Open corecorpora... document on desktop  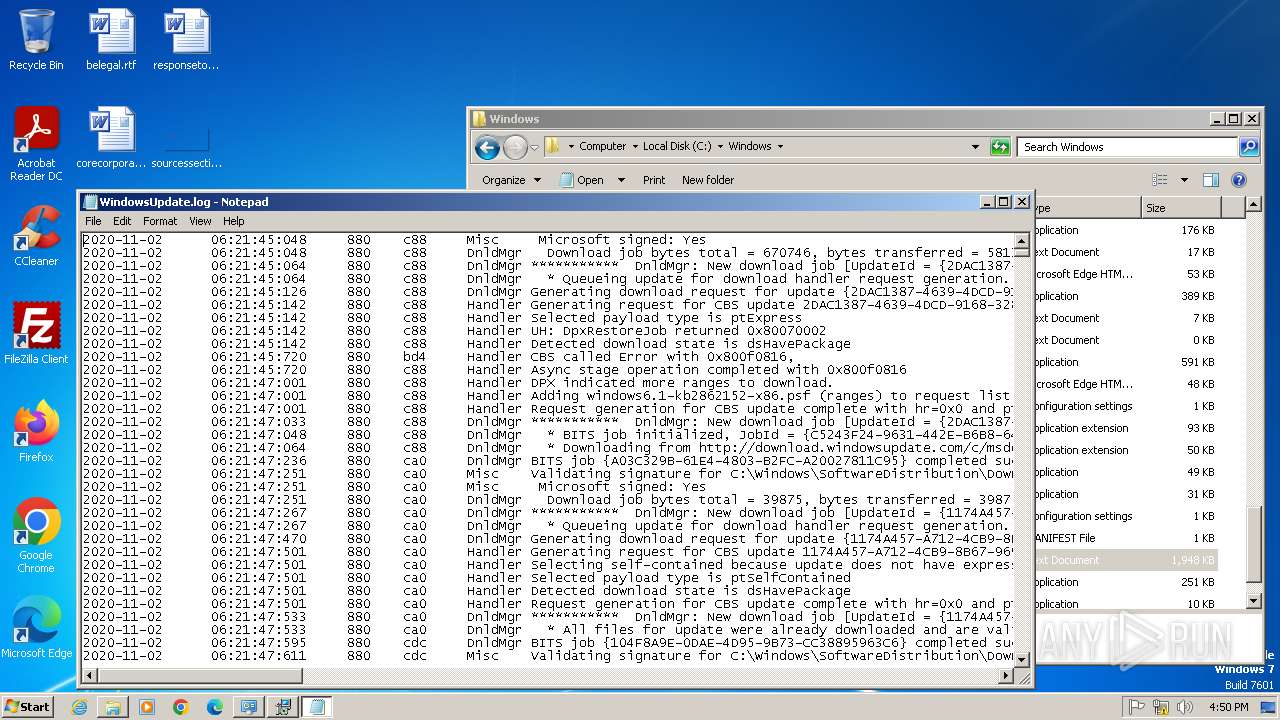click(x=111, y=138)
